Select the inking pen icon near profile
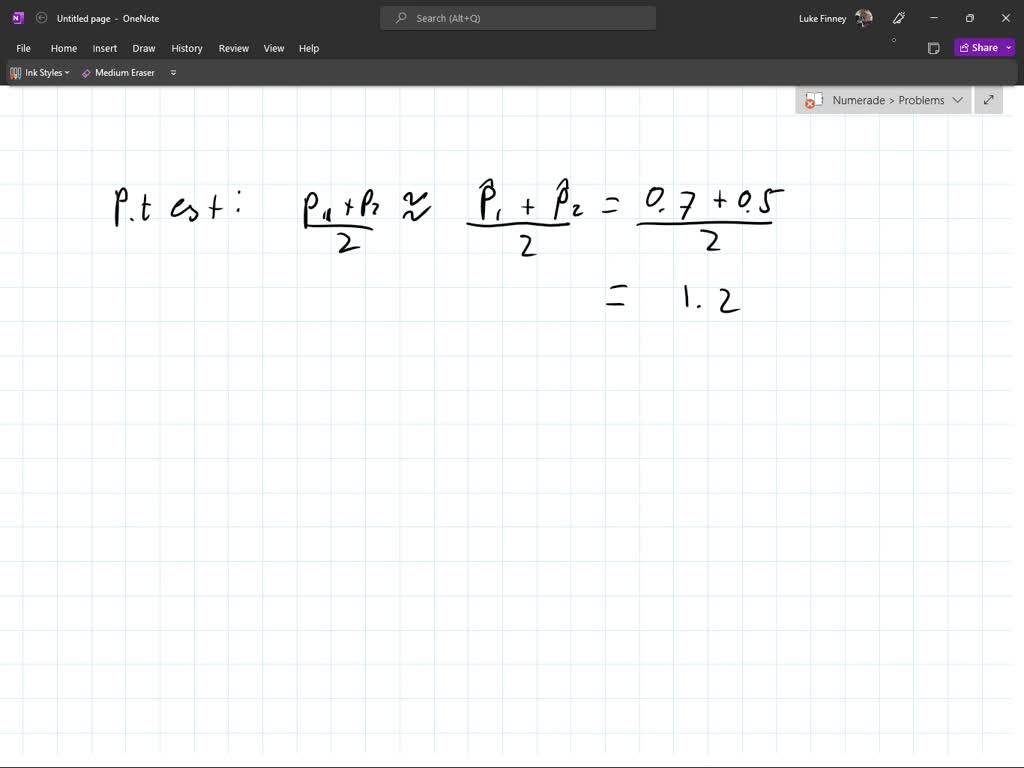Screen dimensions: 1024x768 [898, 18]
